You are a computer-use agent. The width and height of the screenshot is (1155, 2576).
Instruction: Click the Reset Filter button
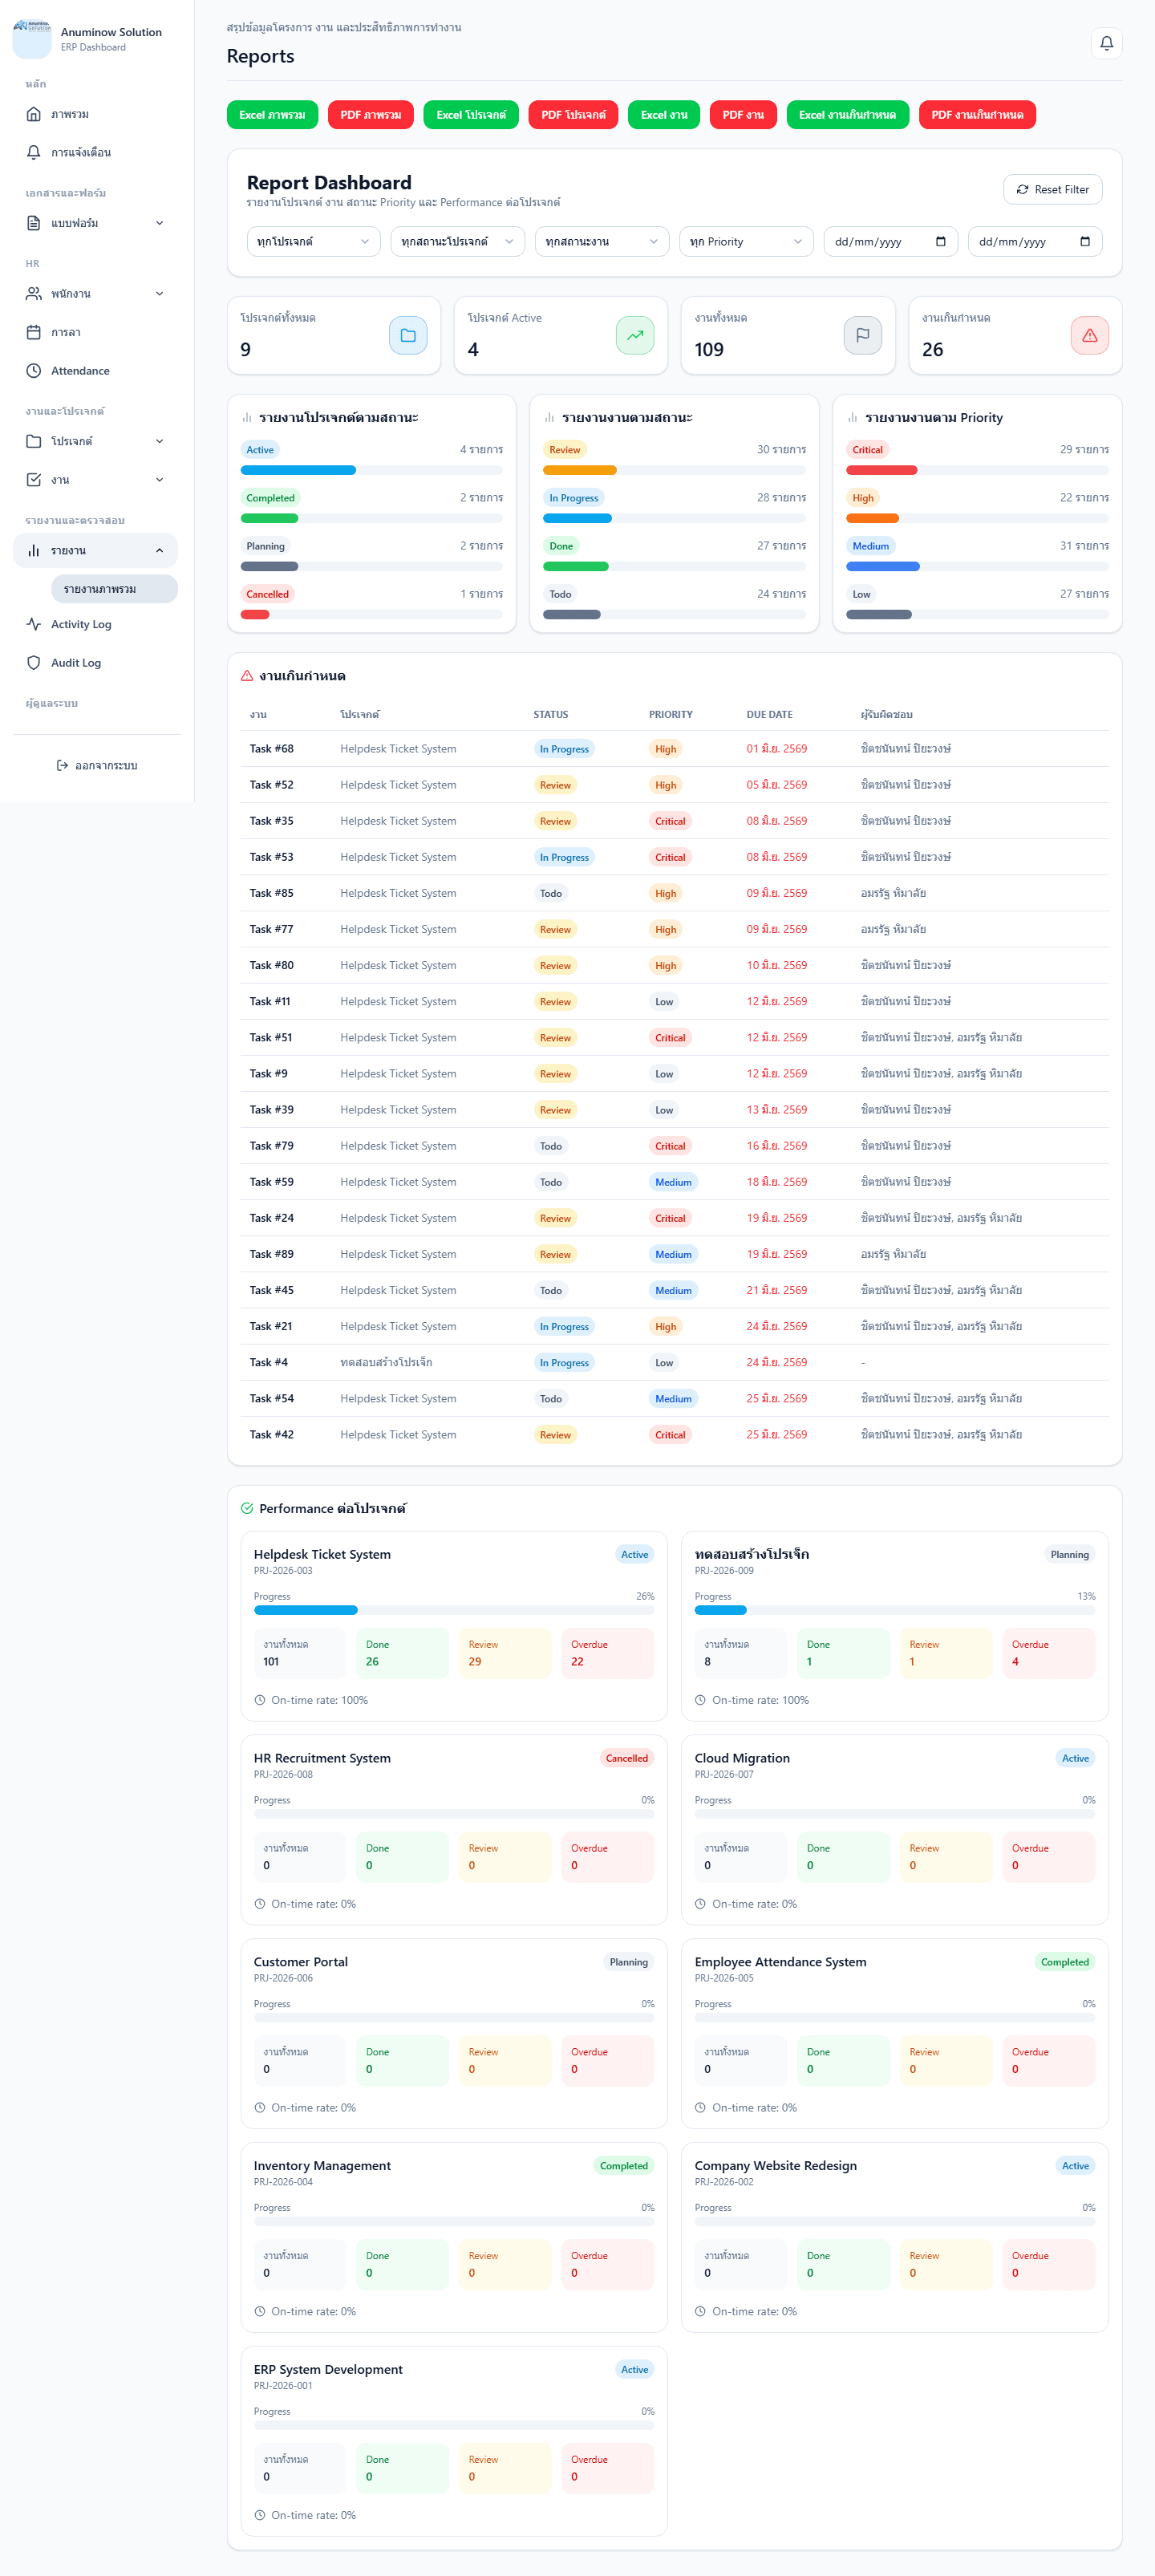(1052, 190)
